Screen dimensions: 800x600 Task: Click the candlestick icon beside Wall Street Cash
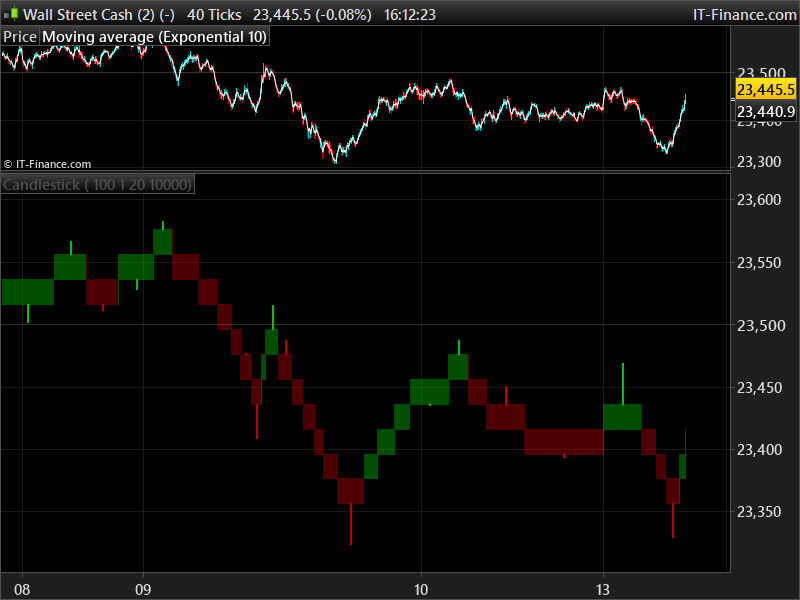[x=12, y=14]
